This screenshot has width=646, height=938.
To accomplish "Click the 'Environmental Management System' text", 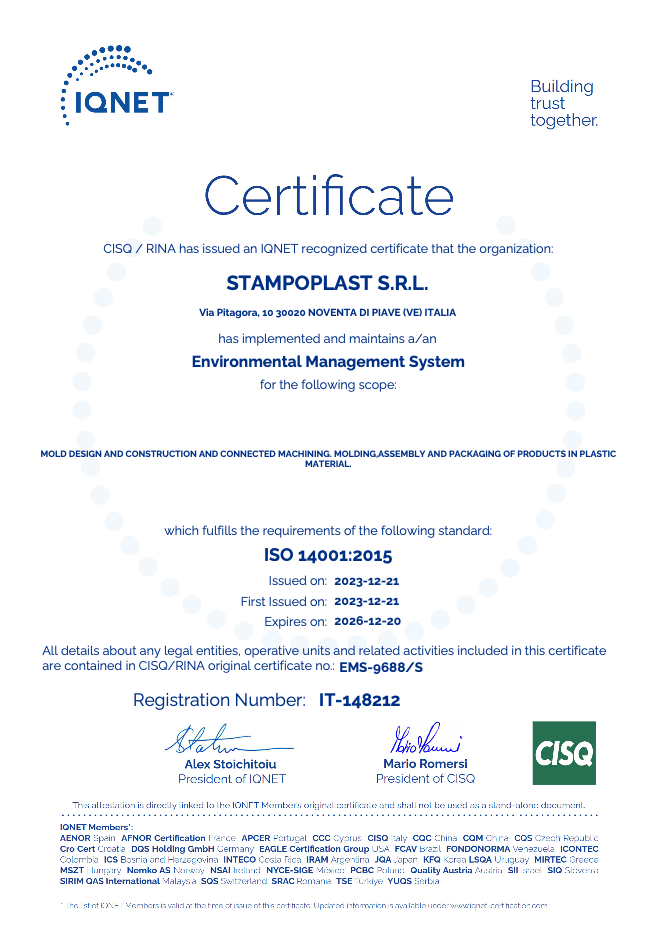I will click(328, 361).
